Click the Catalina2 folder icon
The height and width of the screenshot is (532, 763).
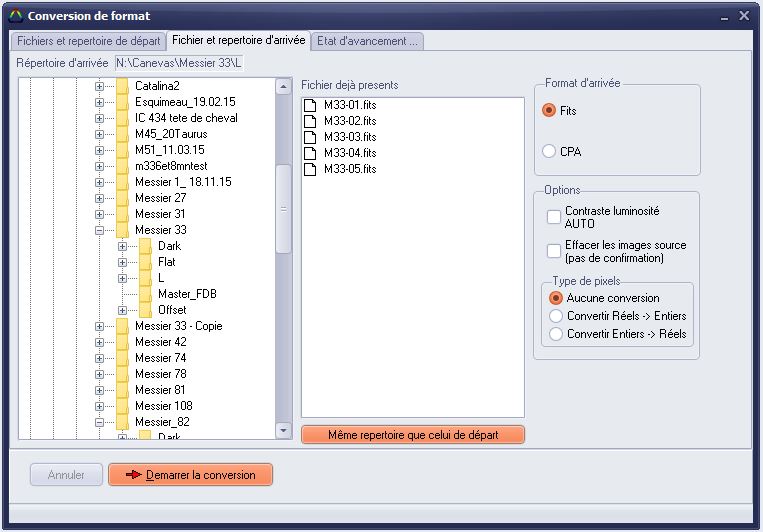tap(122, 86)
